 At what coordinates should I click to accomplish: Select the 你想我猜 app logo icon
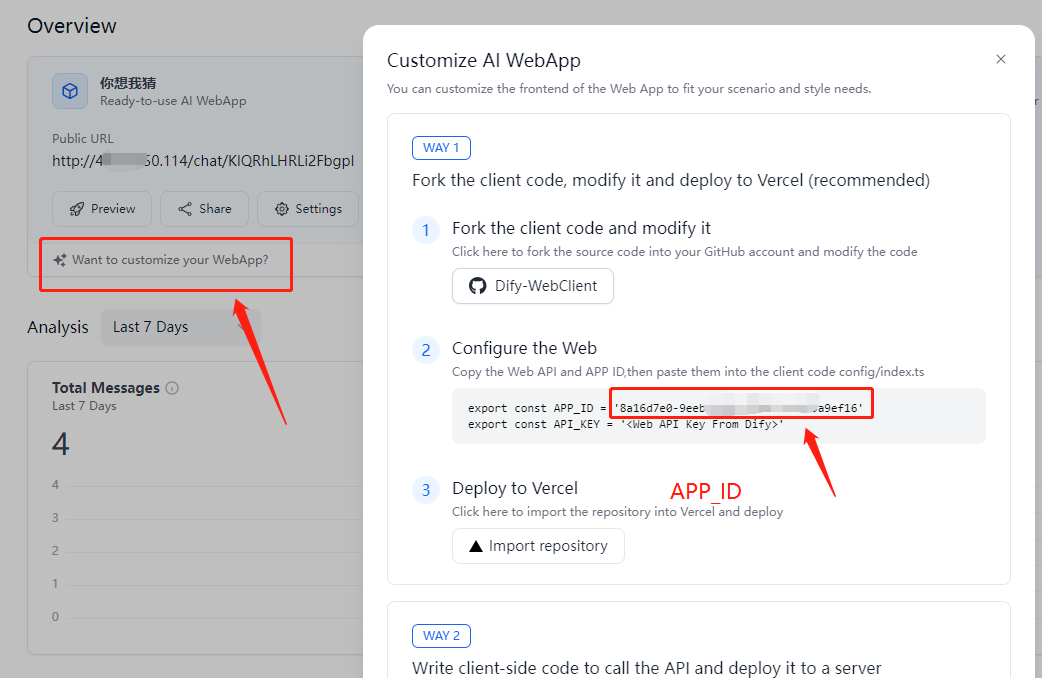(68, 91)
